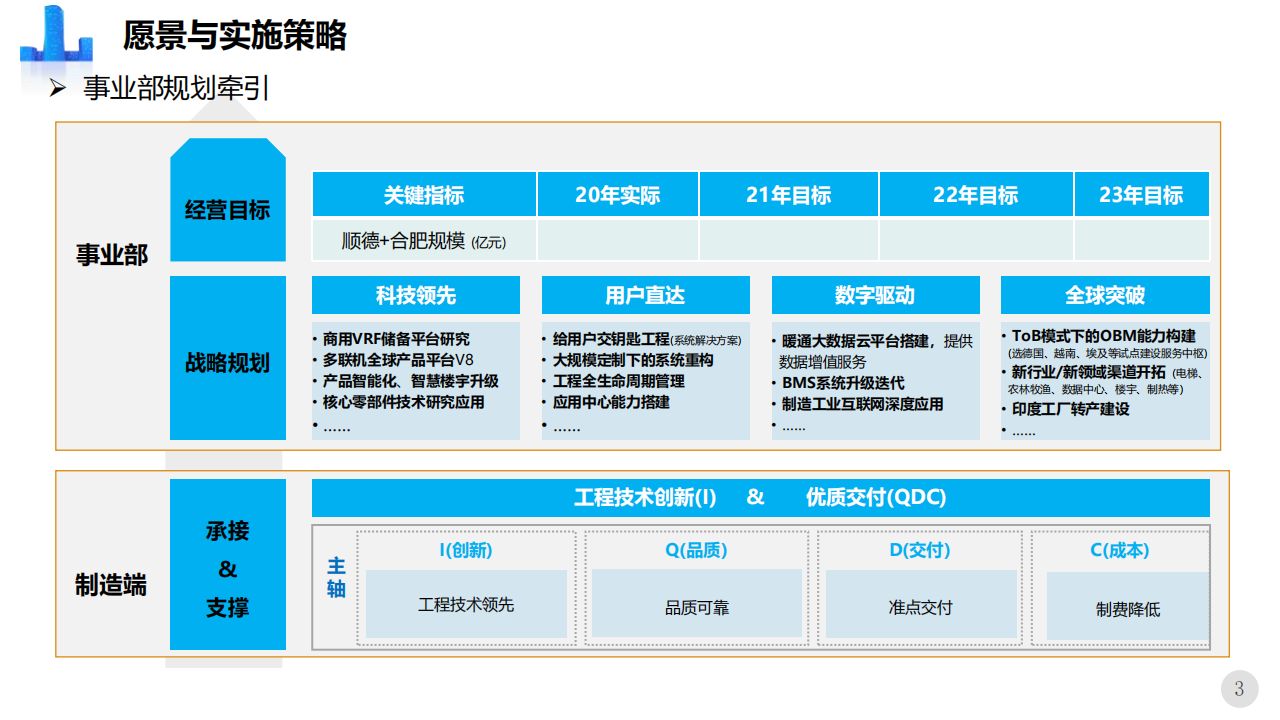Screen dimensions: 1280x720
Task: Select the bullet 商用VRF储备平台研究
Action: (x=395, y=339)
